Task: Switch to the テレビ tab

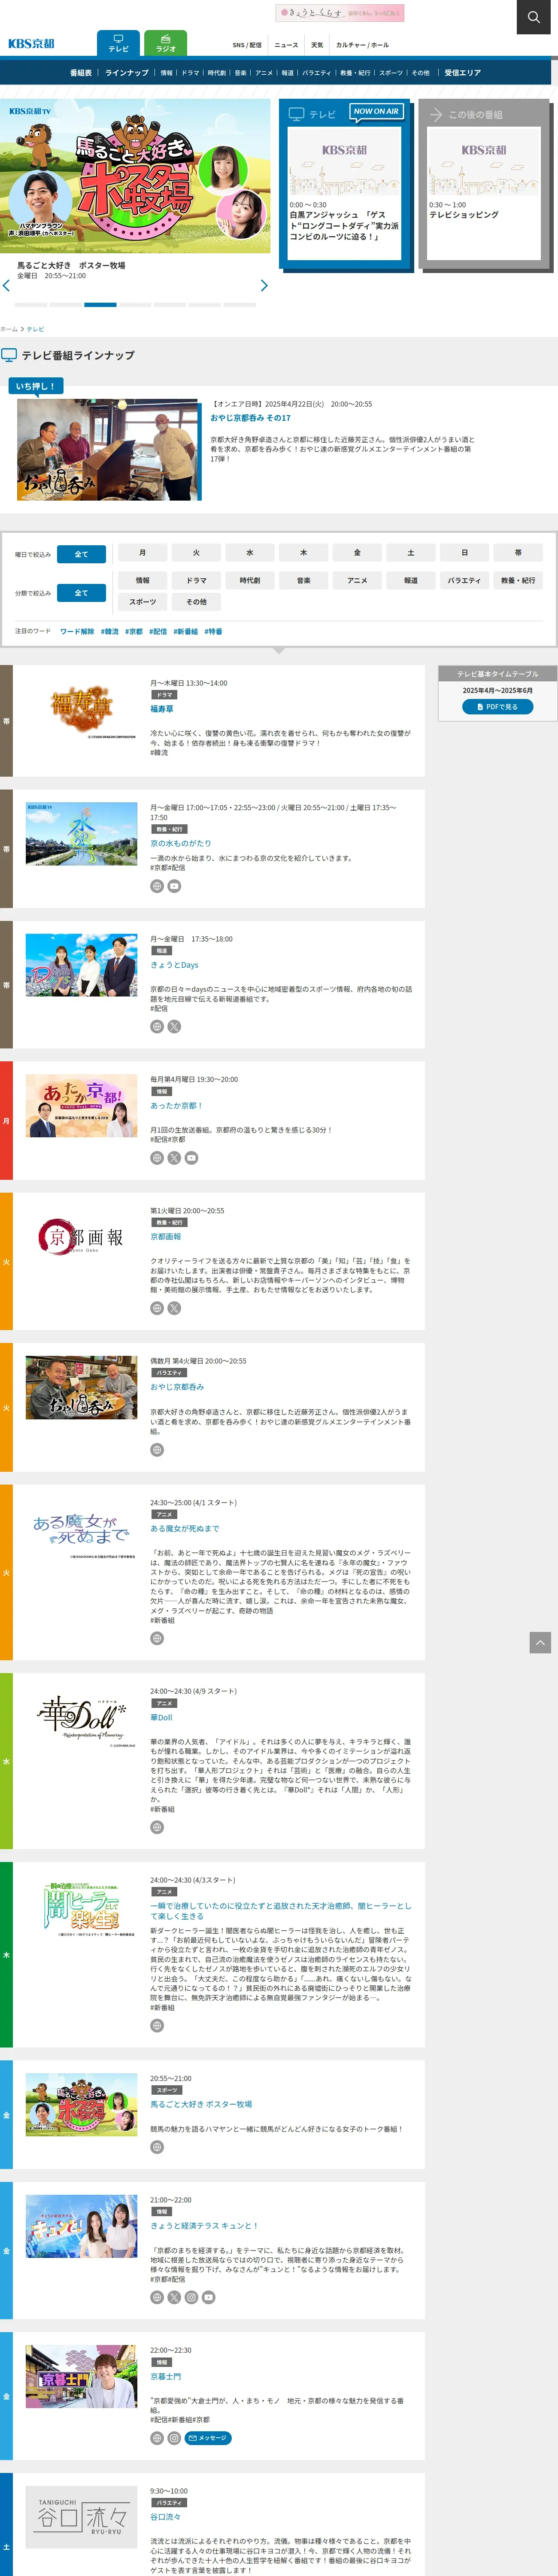Action: coord(118,43)
